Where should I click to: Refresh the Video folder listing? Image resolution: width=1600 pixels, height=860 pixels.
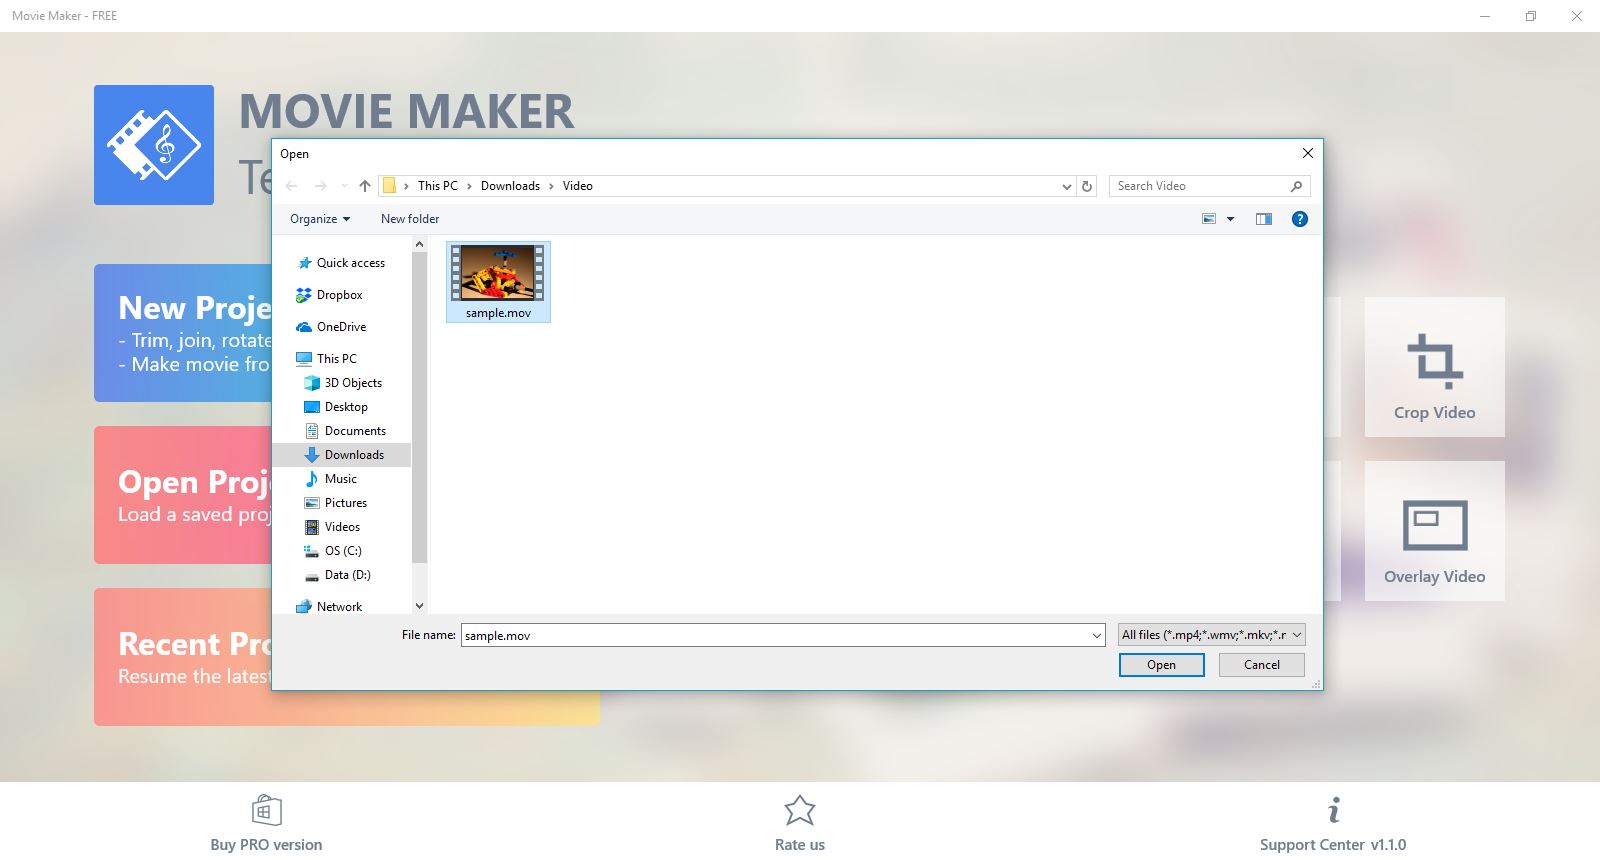[x=1087, y=186]
